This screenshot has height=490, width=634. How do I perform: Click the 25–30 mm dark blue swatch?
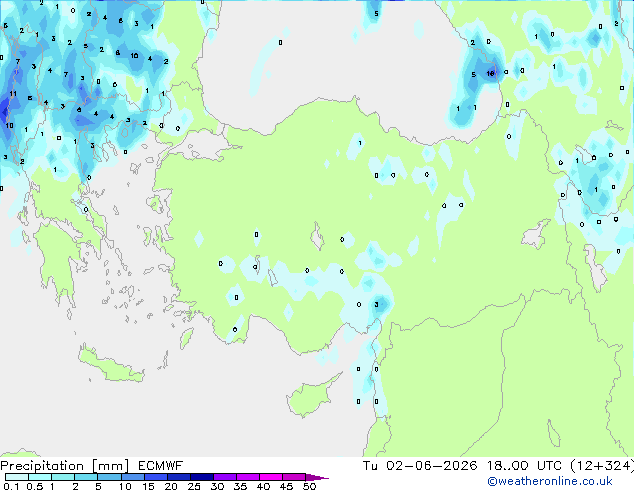(201, 477)
